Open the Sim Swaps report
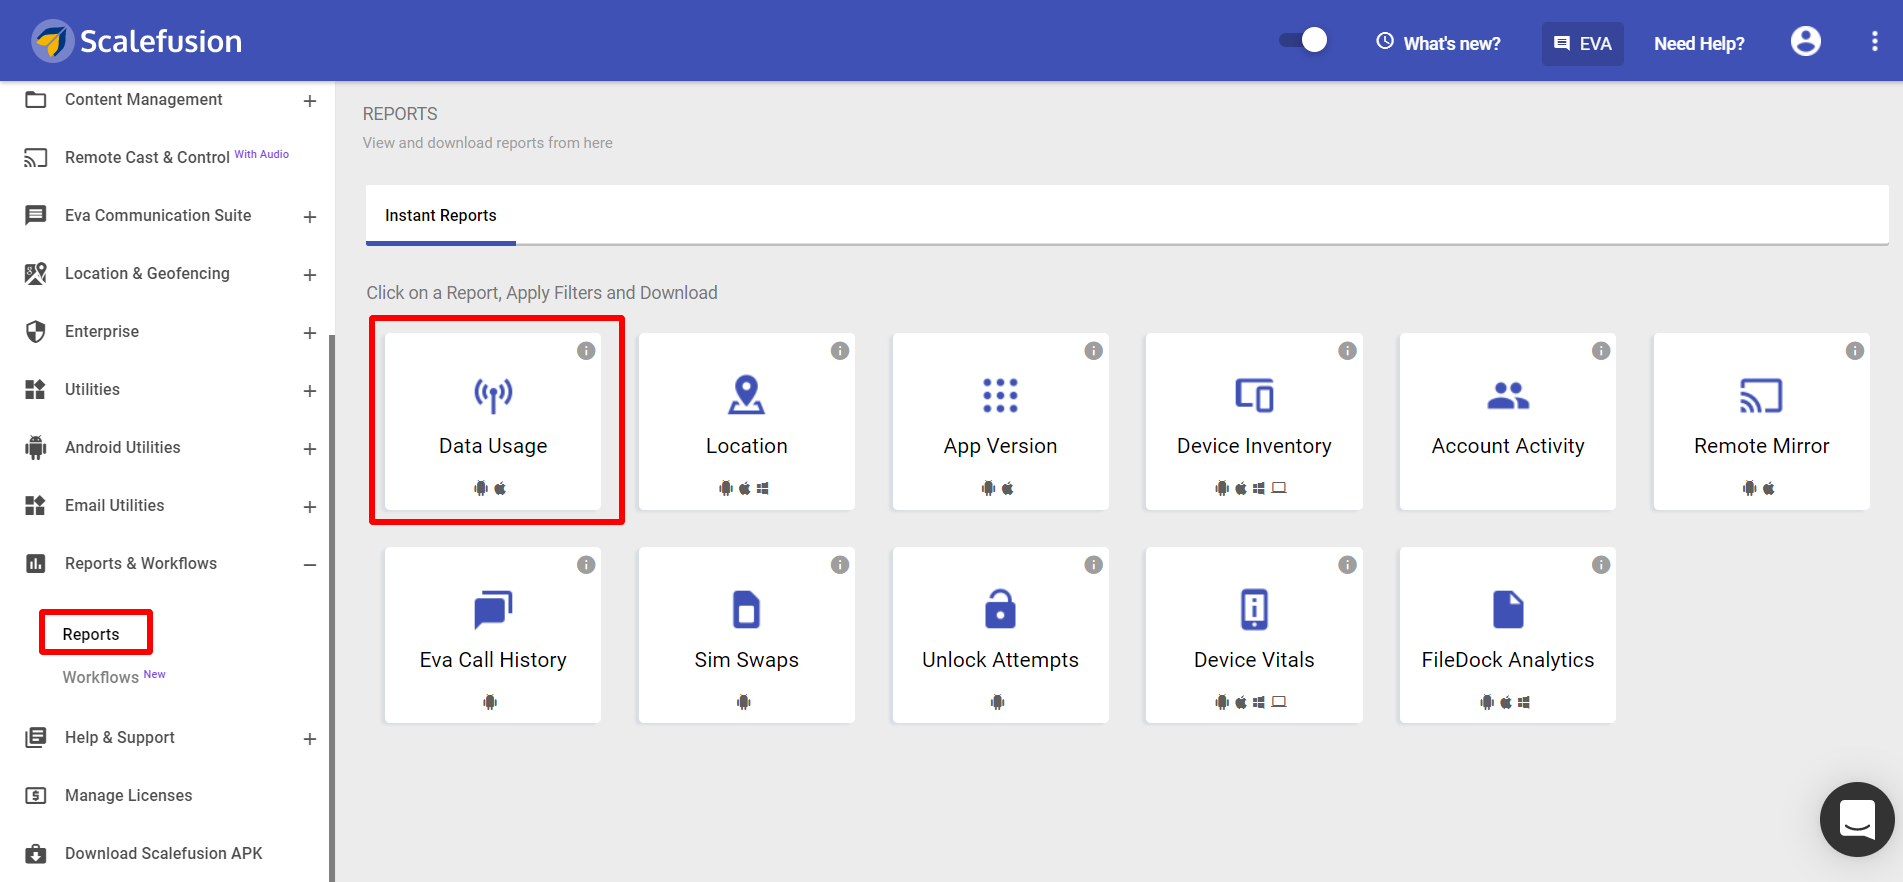 [x=747, y=635]
